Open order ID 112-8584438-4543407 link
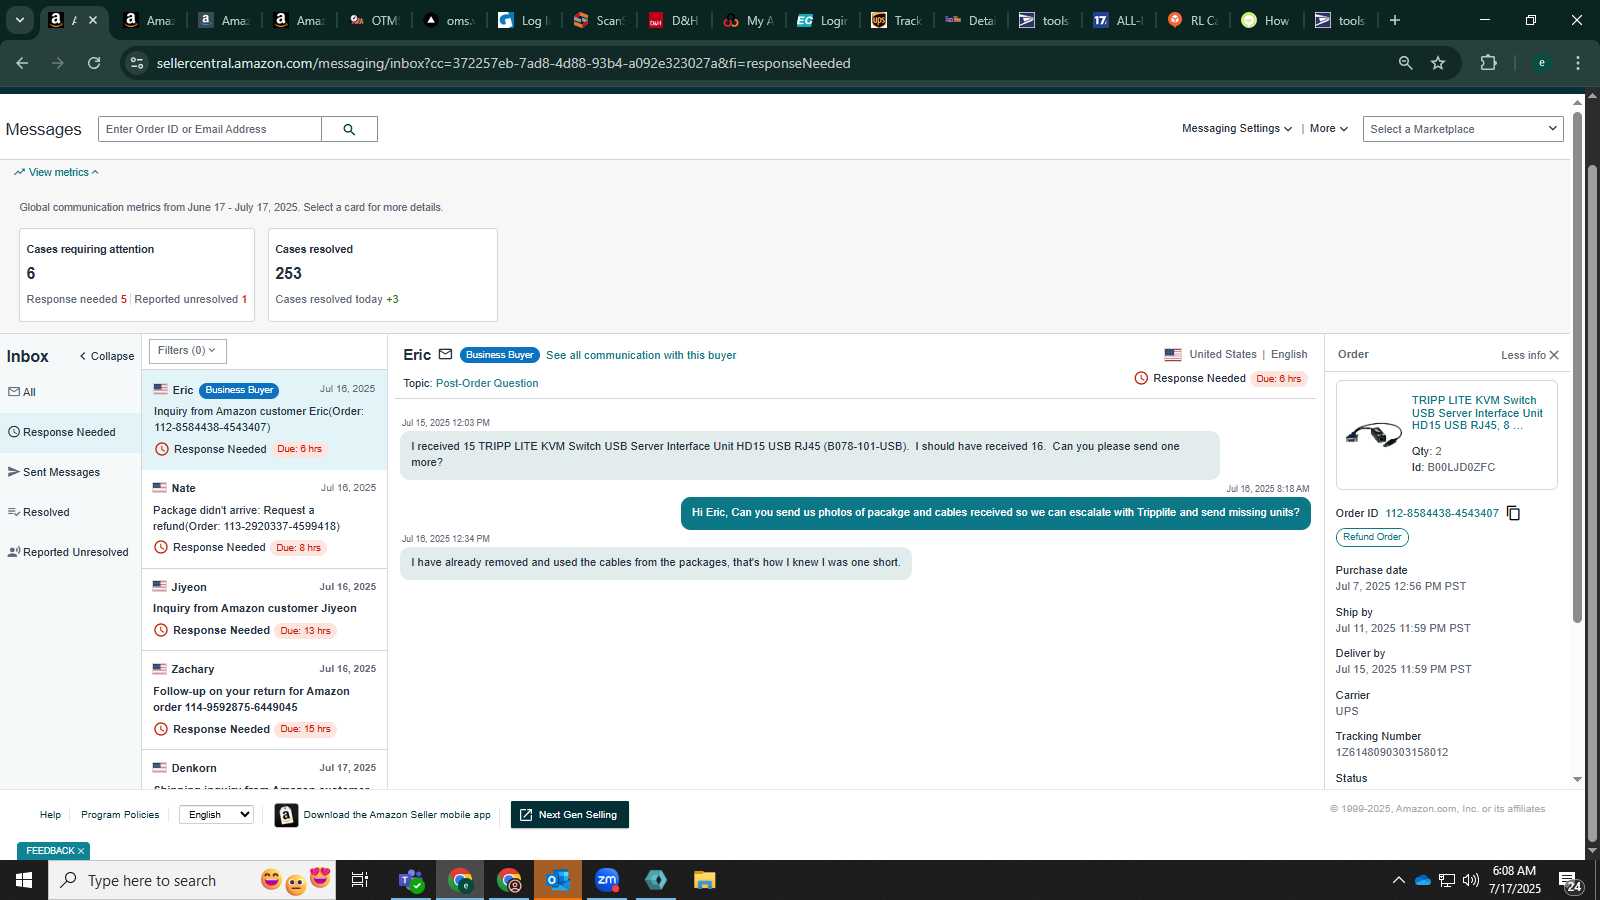Screen dimensions: 1600x900 coord(1442,513)
